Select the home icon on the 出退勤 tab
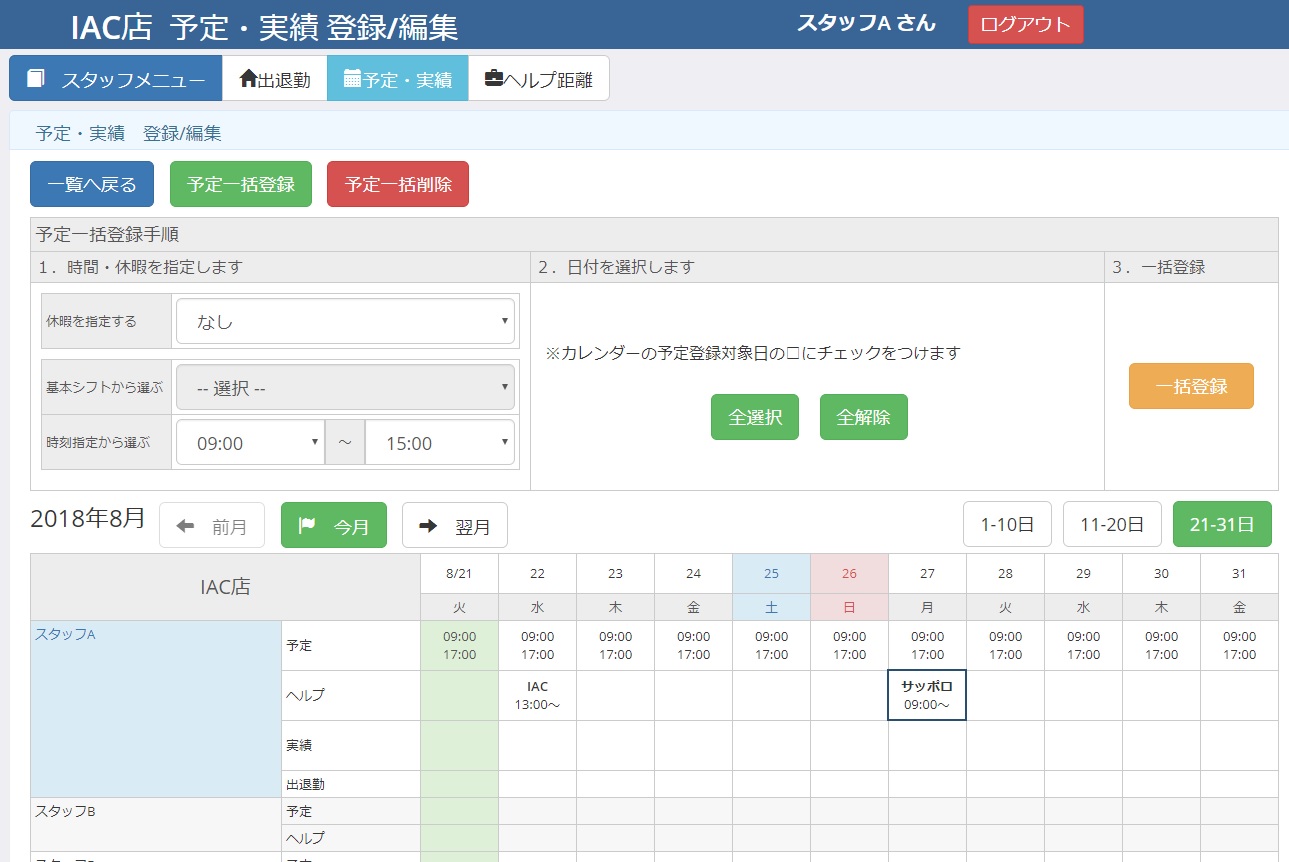The height and width of the screenshot is (862, 1289). click(x=250, y=78)
